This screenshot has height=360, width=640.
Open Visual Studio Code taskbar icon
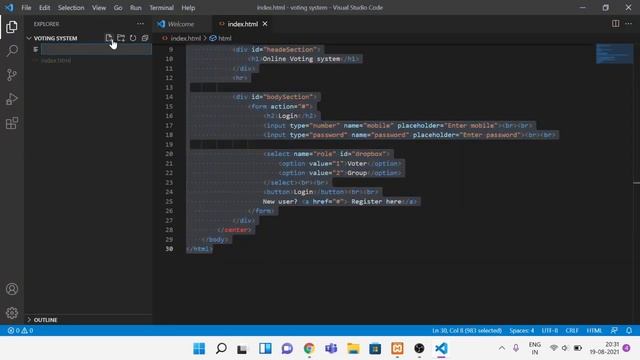tap(441, 348)
